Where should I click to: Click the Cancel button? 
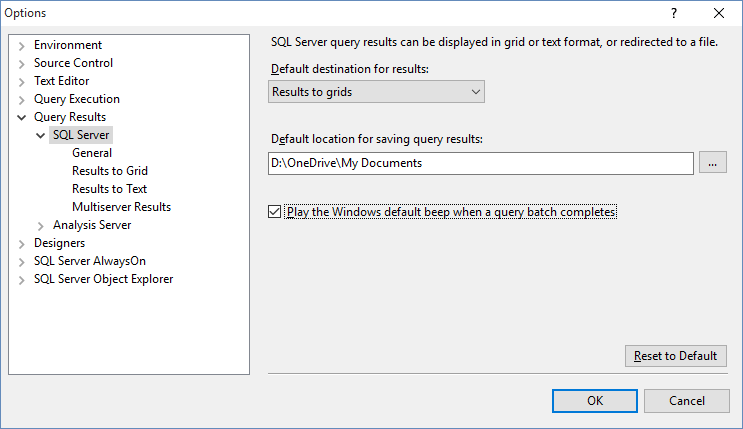(687, 401)
